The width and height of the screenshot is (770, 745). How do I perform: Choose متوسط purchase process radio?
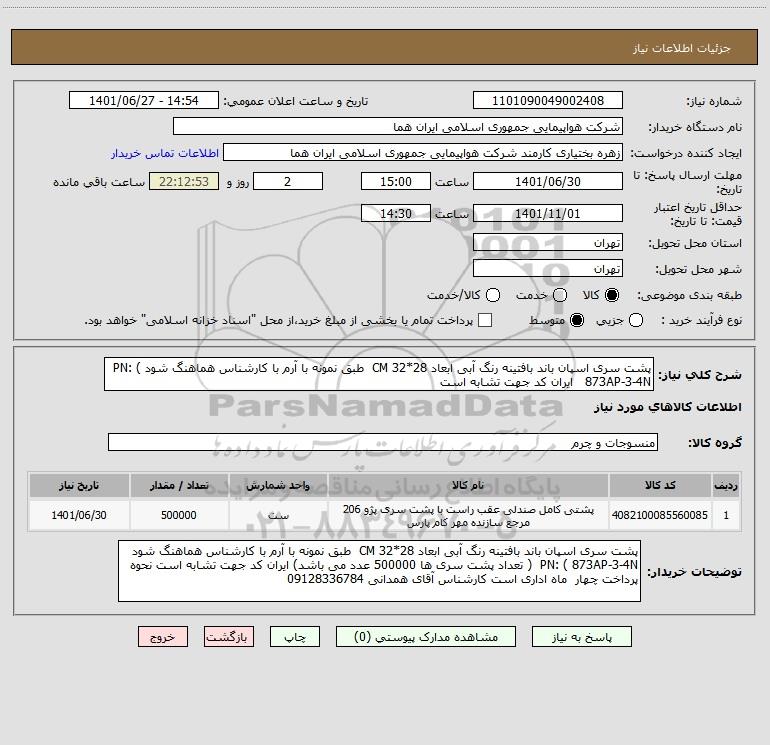[577, 320]
